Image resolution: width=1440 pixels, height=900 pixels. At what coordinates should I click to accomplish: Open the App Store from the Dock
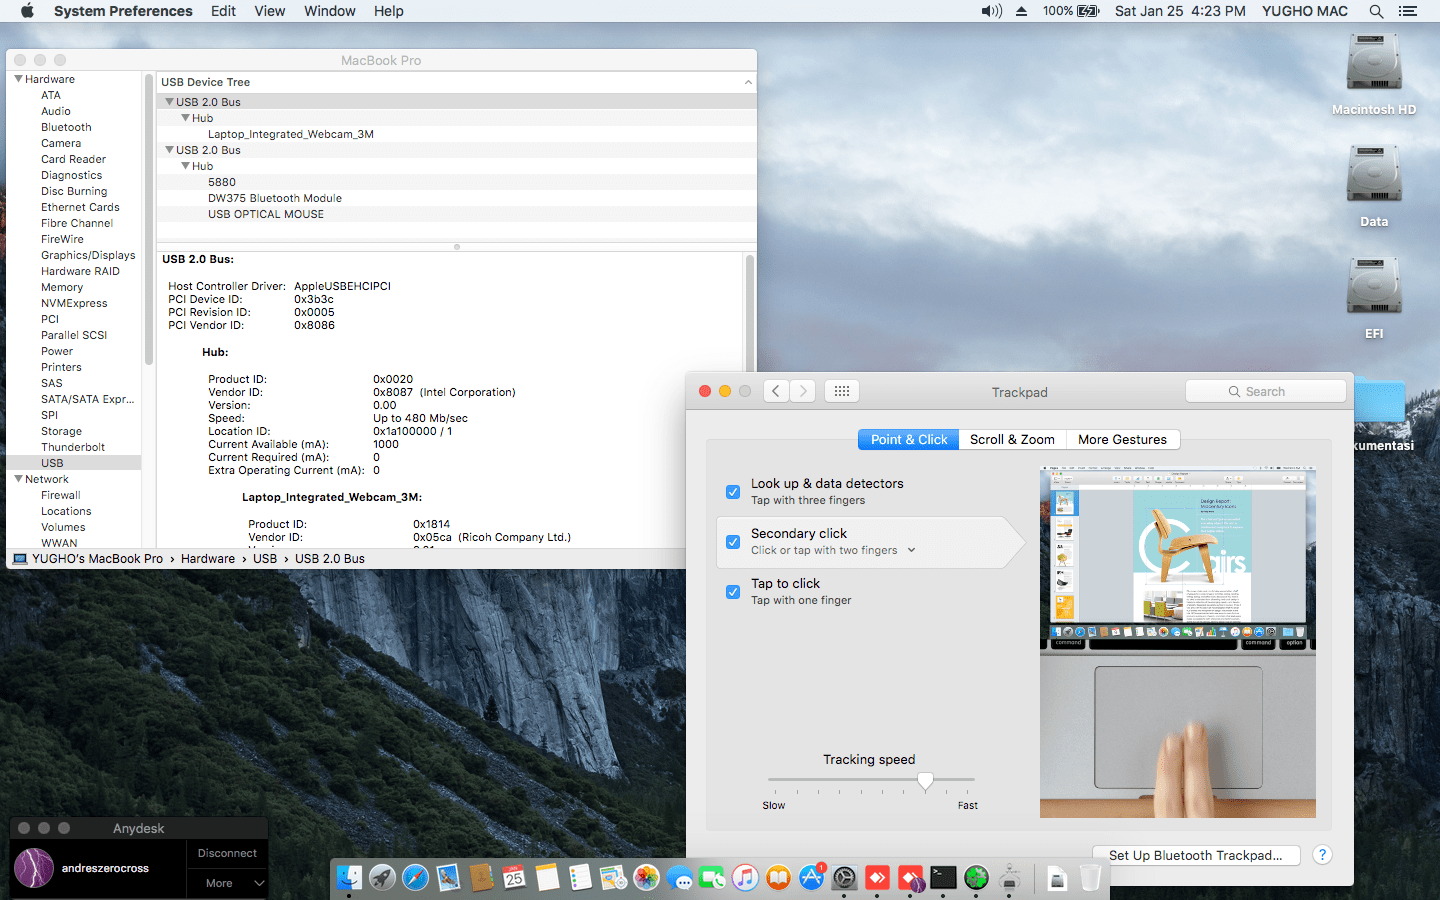[x=811, y=878]
